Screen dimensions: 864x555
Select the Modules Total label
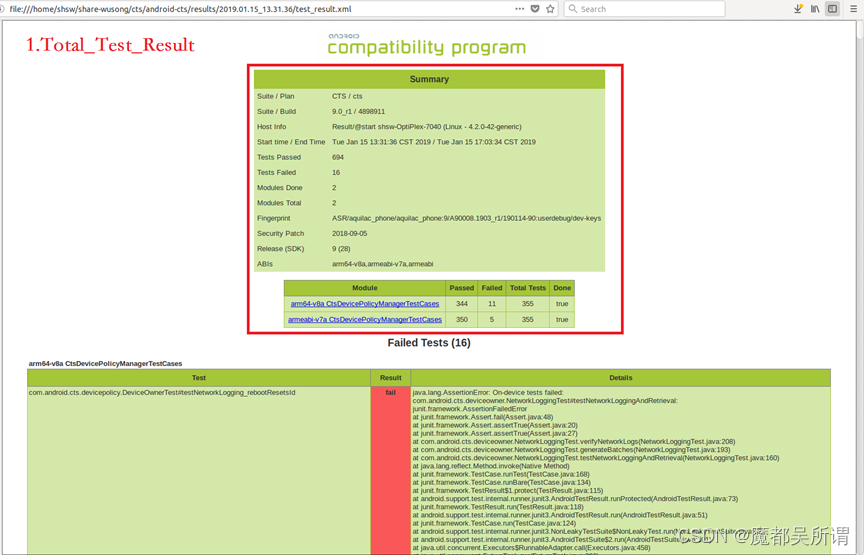tap(279, 203)
